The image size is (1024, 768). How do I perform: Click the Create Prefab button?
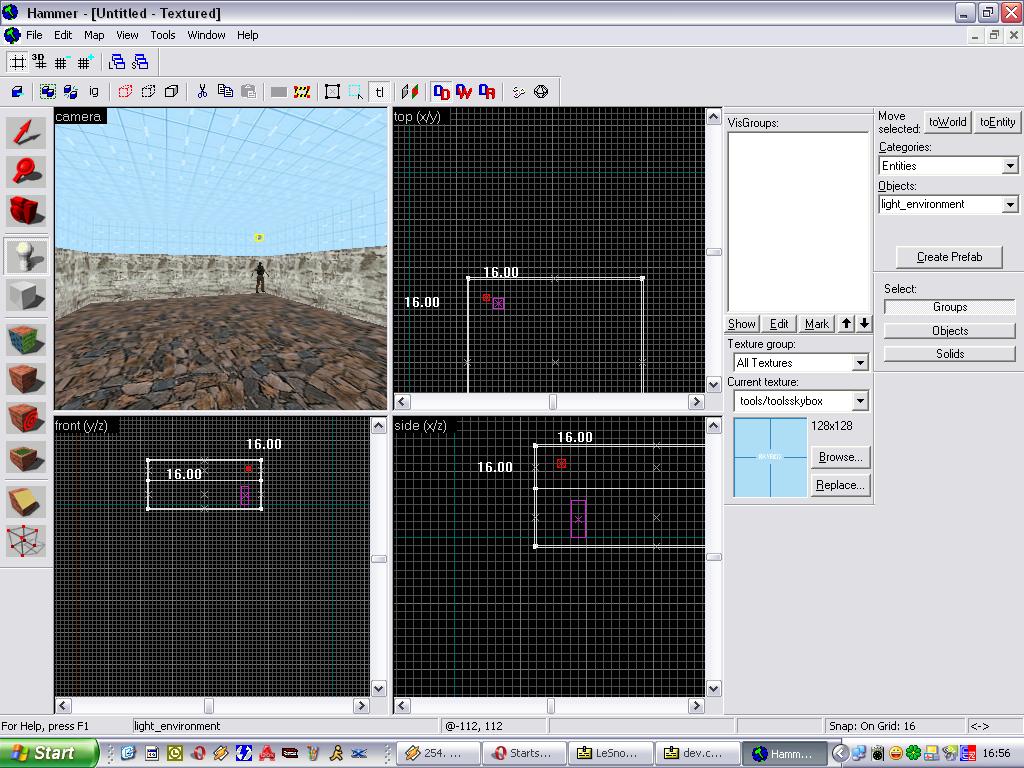pyautogui.click(x=949, y=257)
